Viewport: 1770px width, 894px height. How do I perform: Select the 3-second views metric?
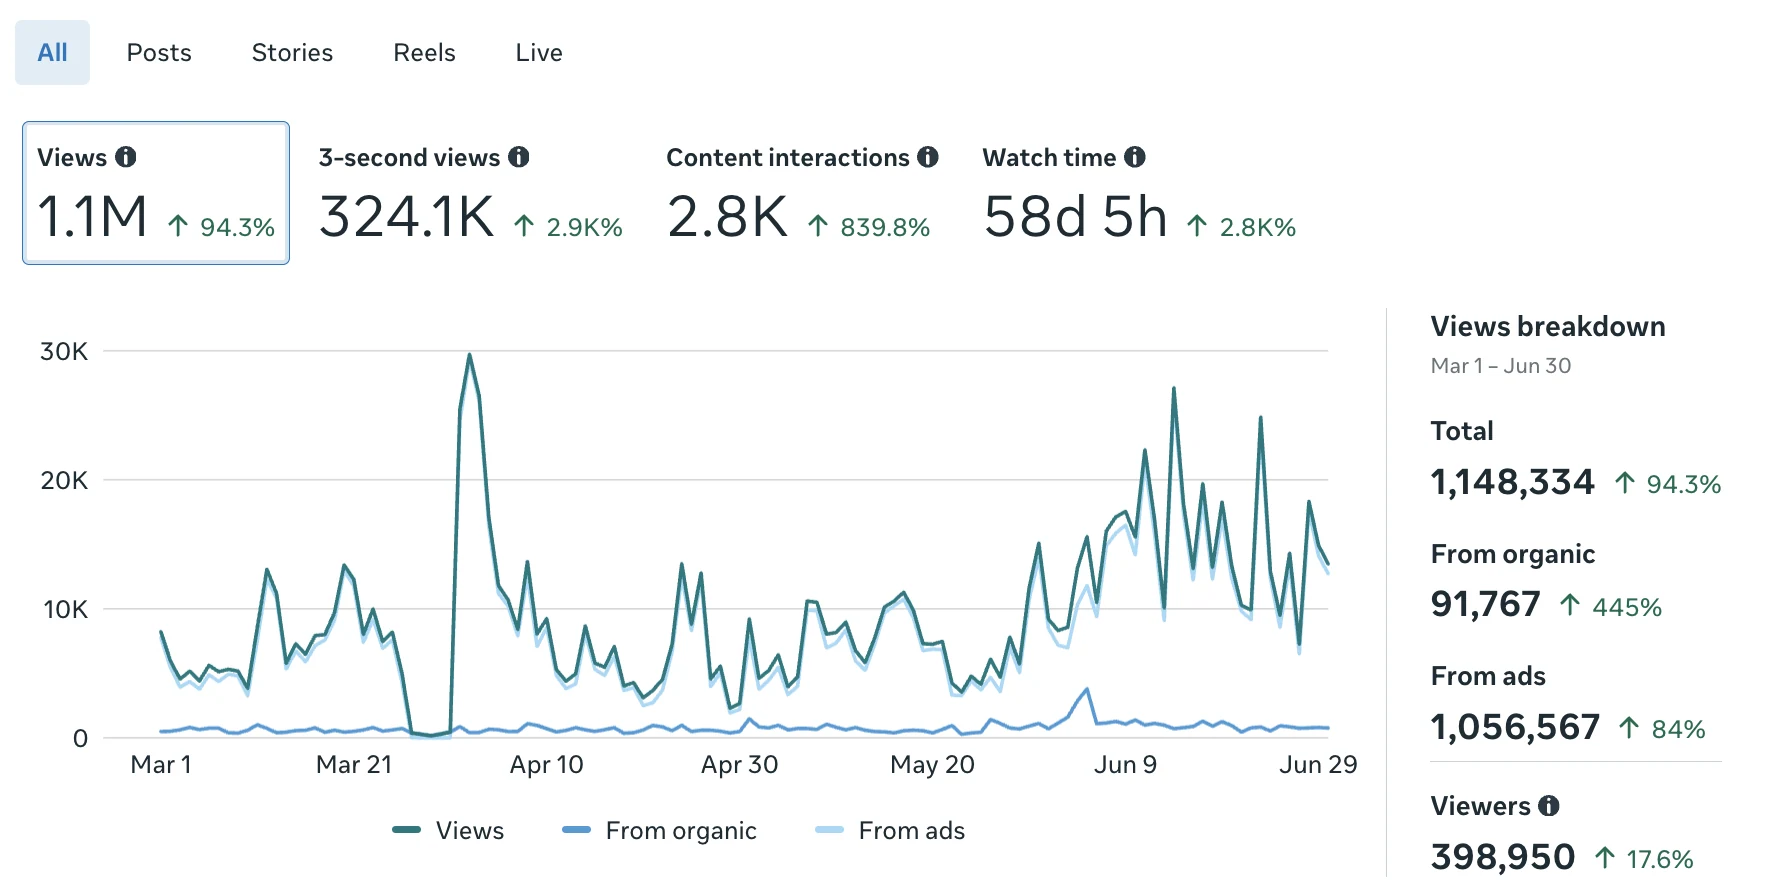[x=470, y=193]
